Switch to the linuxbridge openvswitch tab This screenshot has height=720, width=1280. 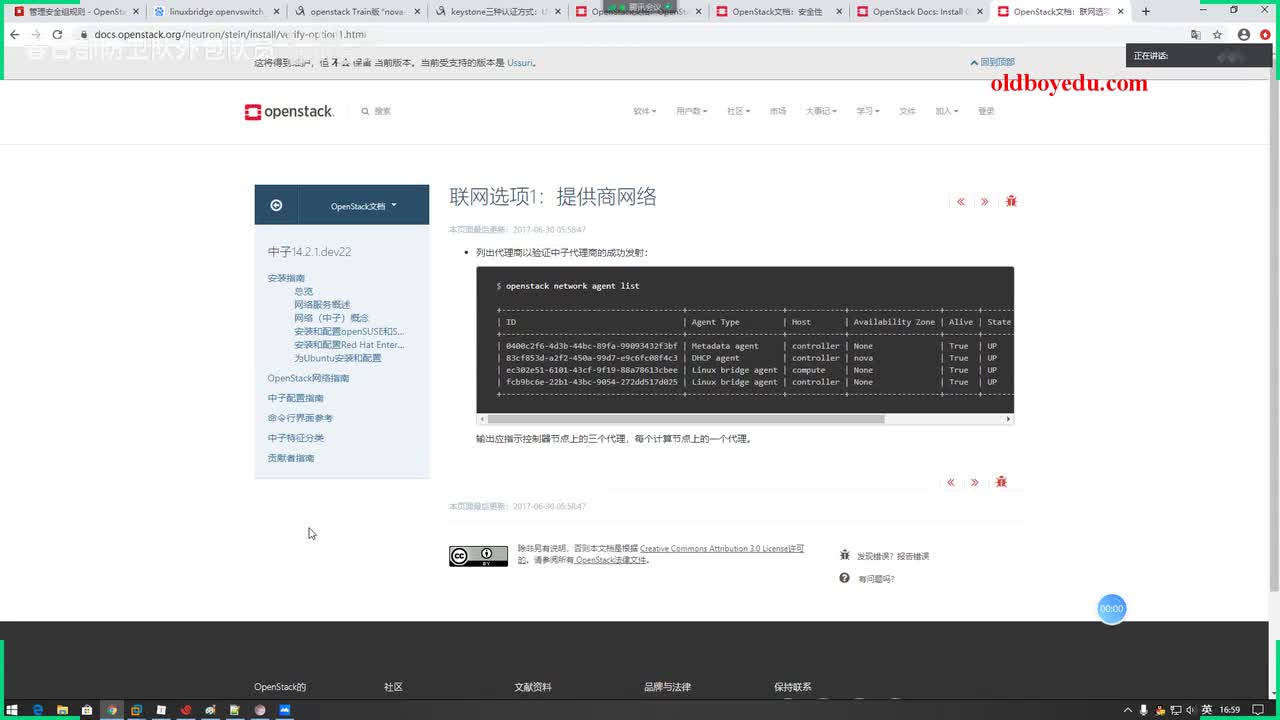[x=214, y=12]
